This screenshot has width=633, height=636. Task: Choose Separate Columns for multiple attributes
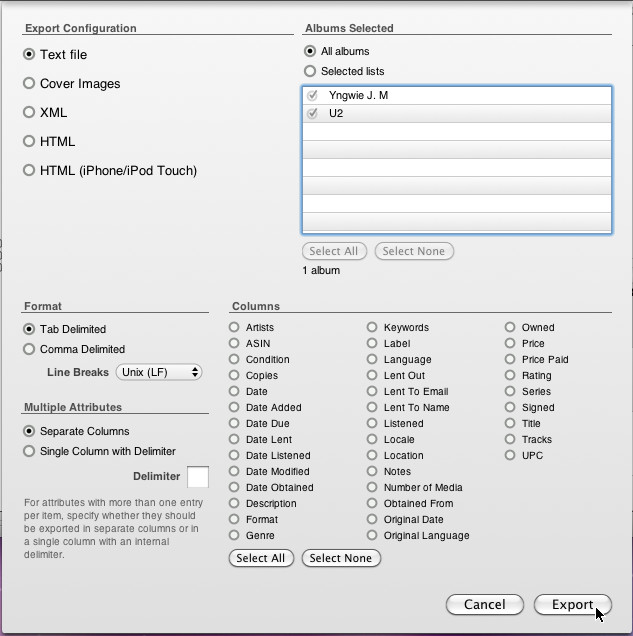[x=29, y=431]
